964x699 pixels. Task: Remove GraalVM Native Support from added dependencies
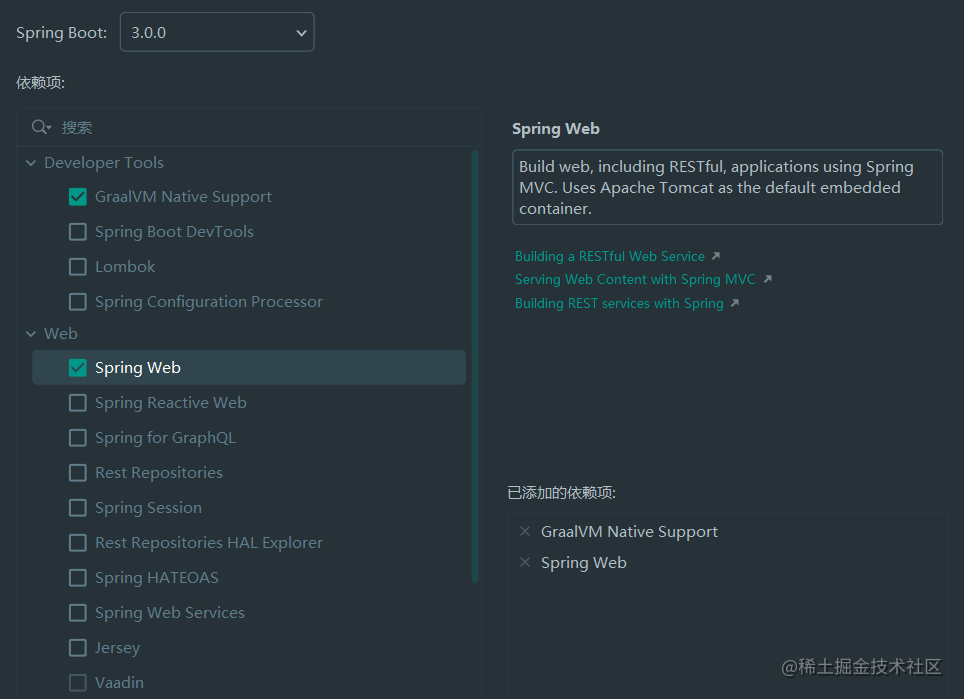(x=525, y=531)
